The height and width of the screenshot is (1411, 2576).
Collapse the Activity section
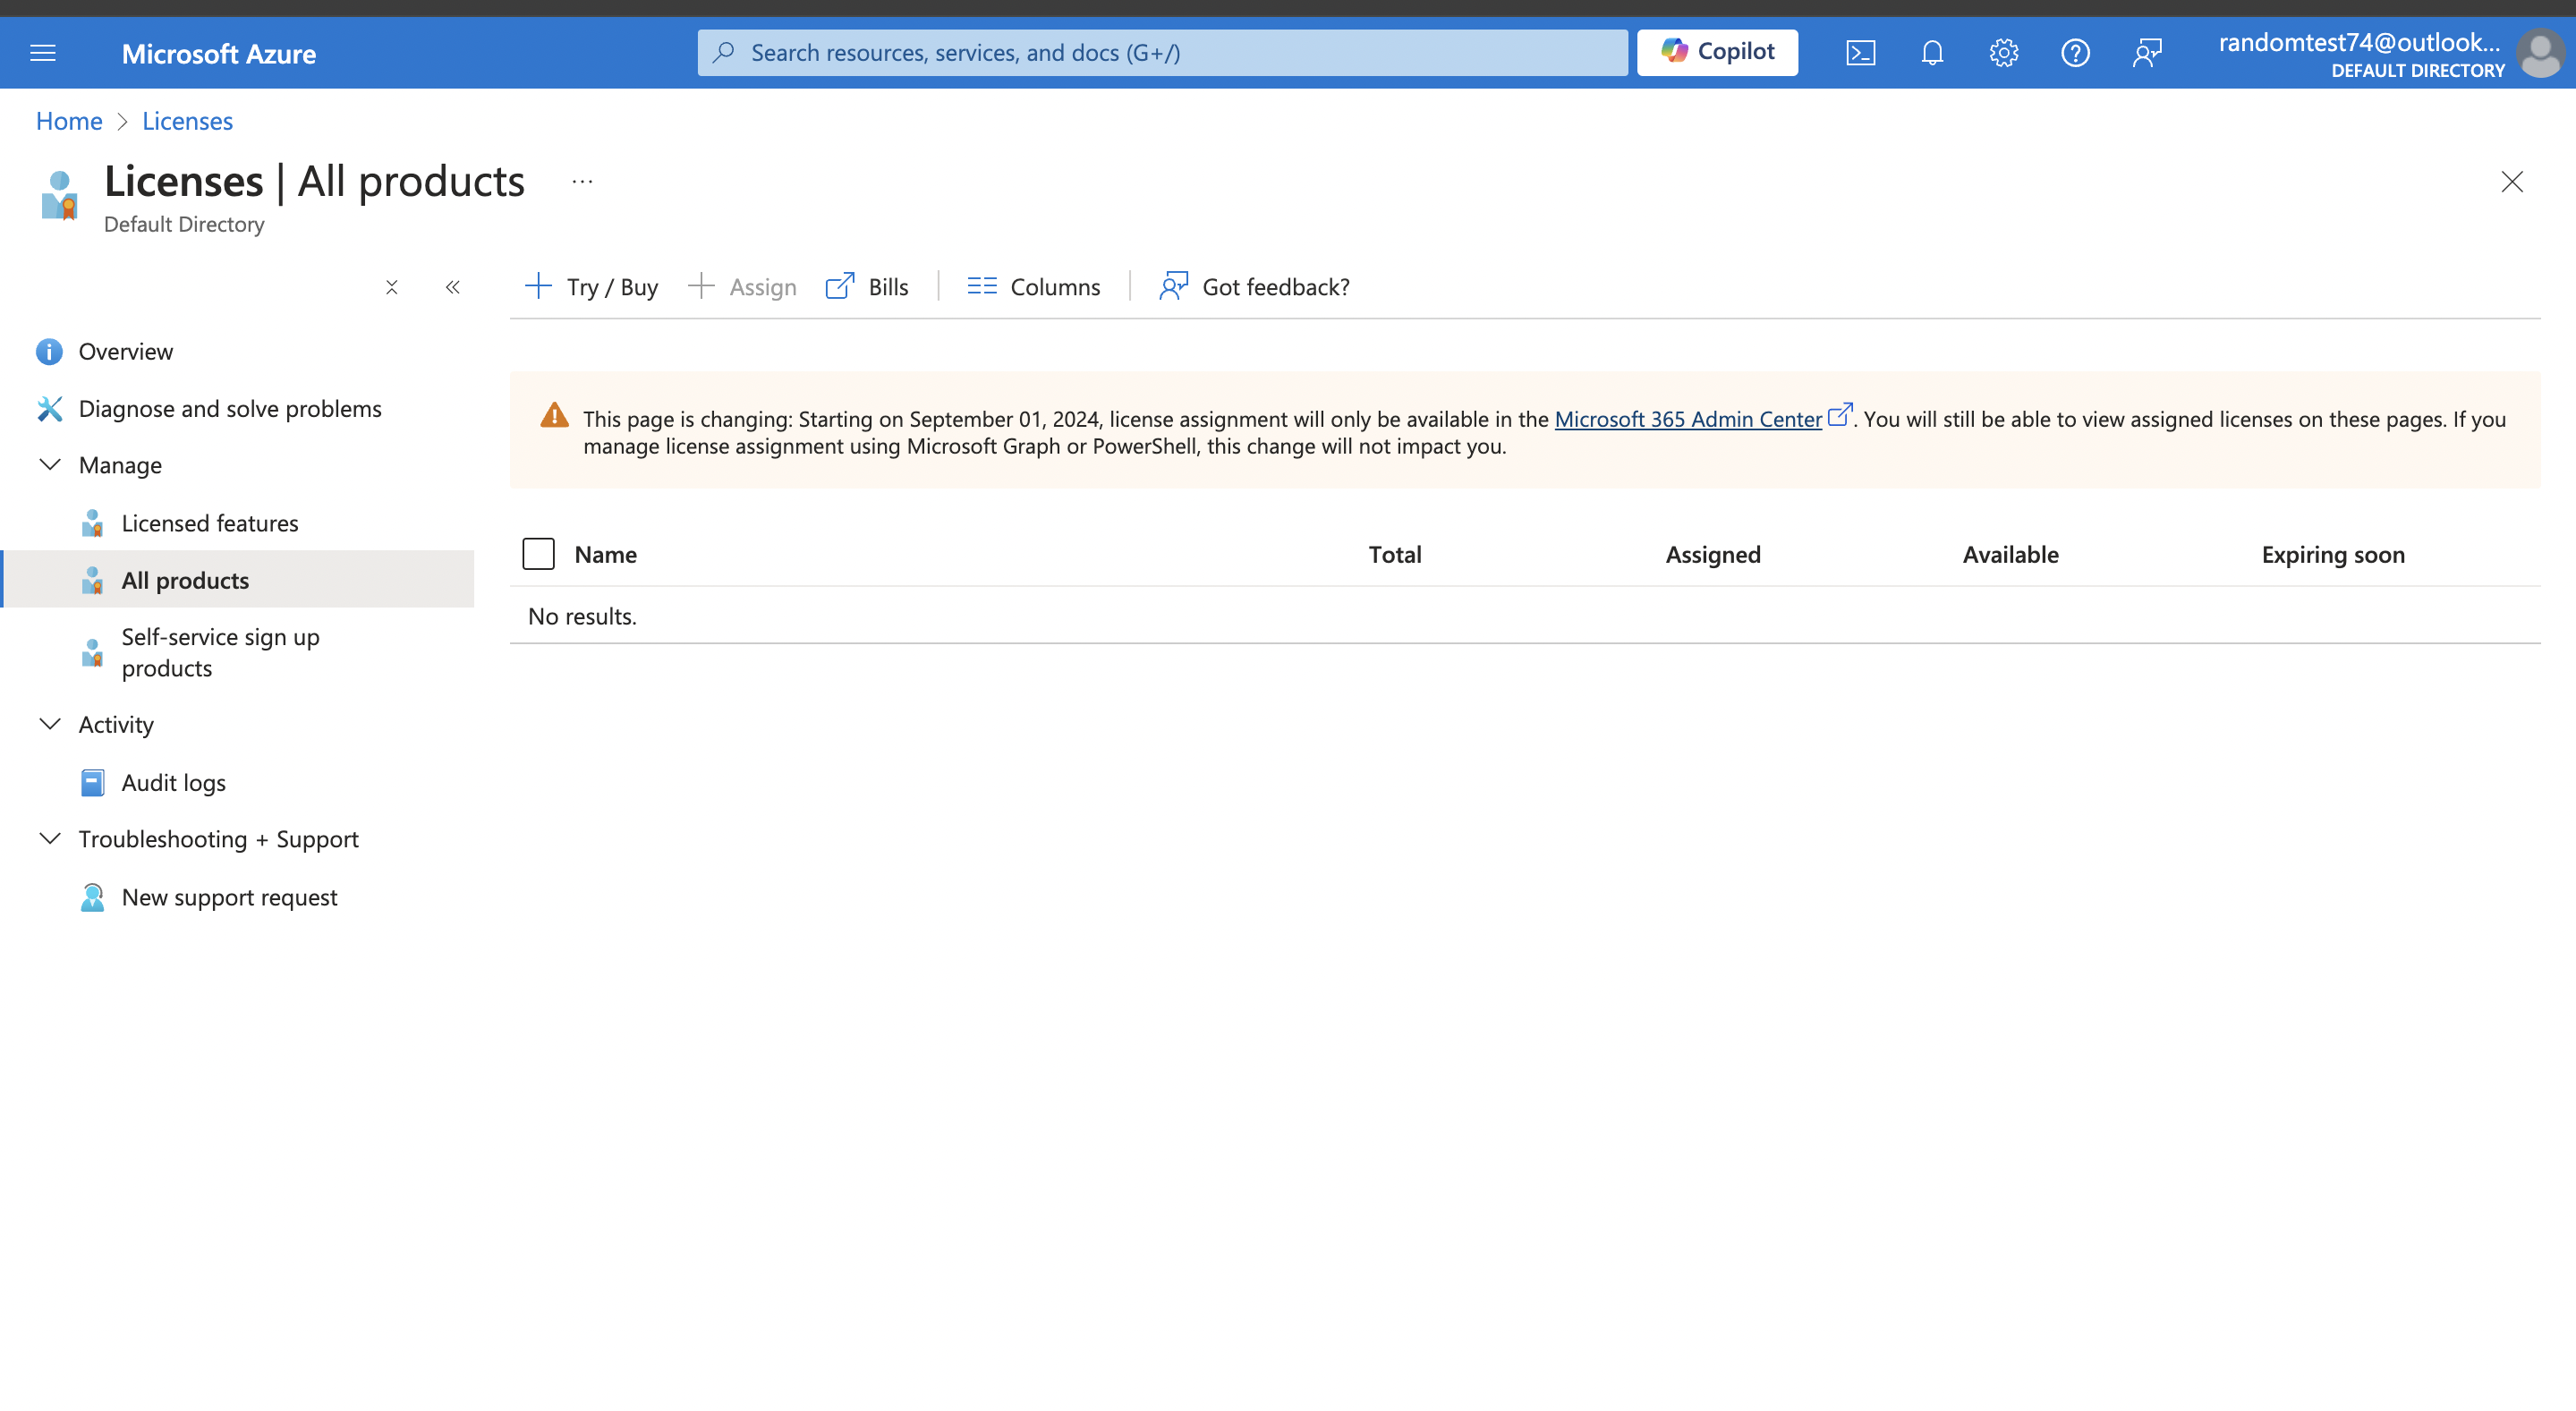coord(49,724)
